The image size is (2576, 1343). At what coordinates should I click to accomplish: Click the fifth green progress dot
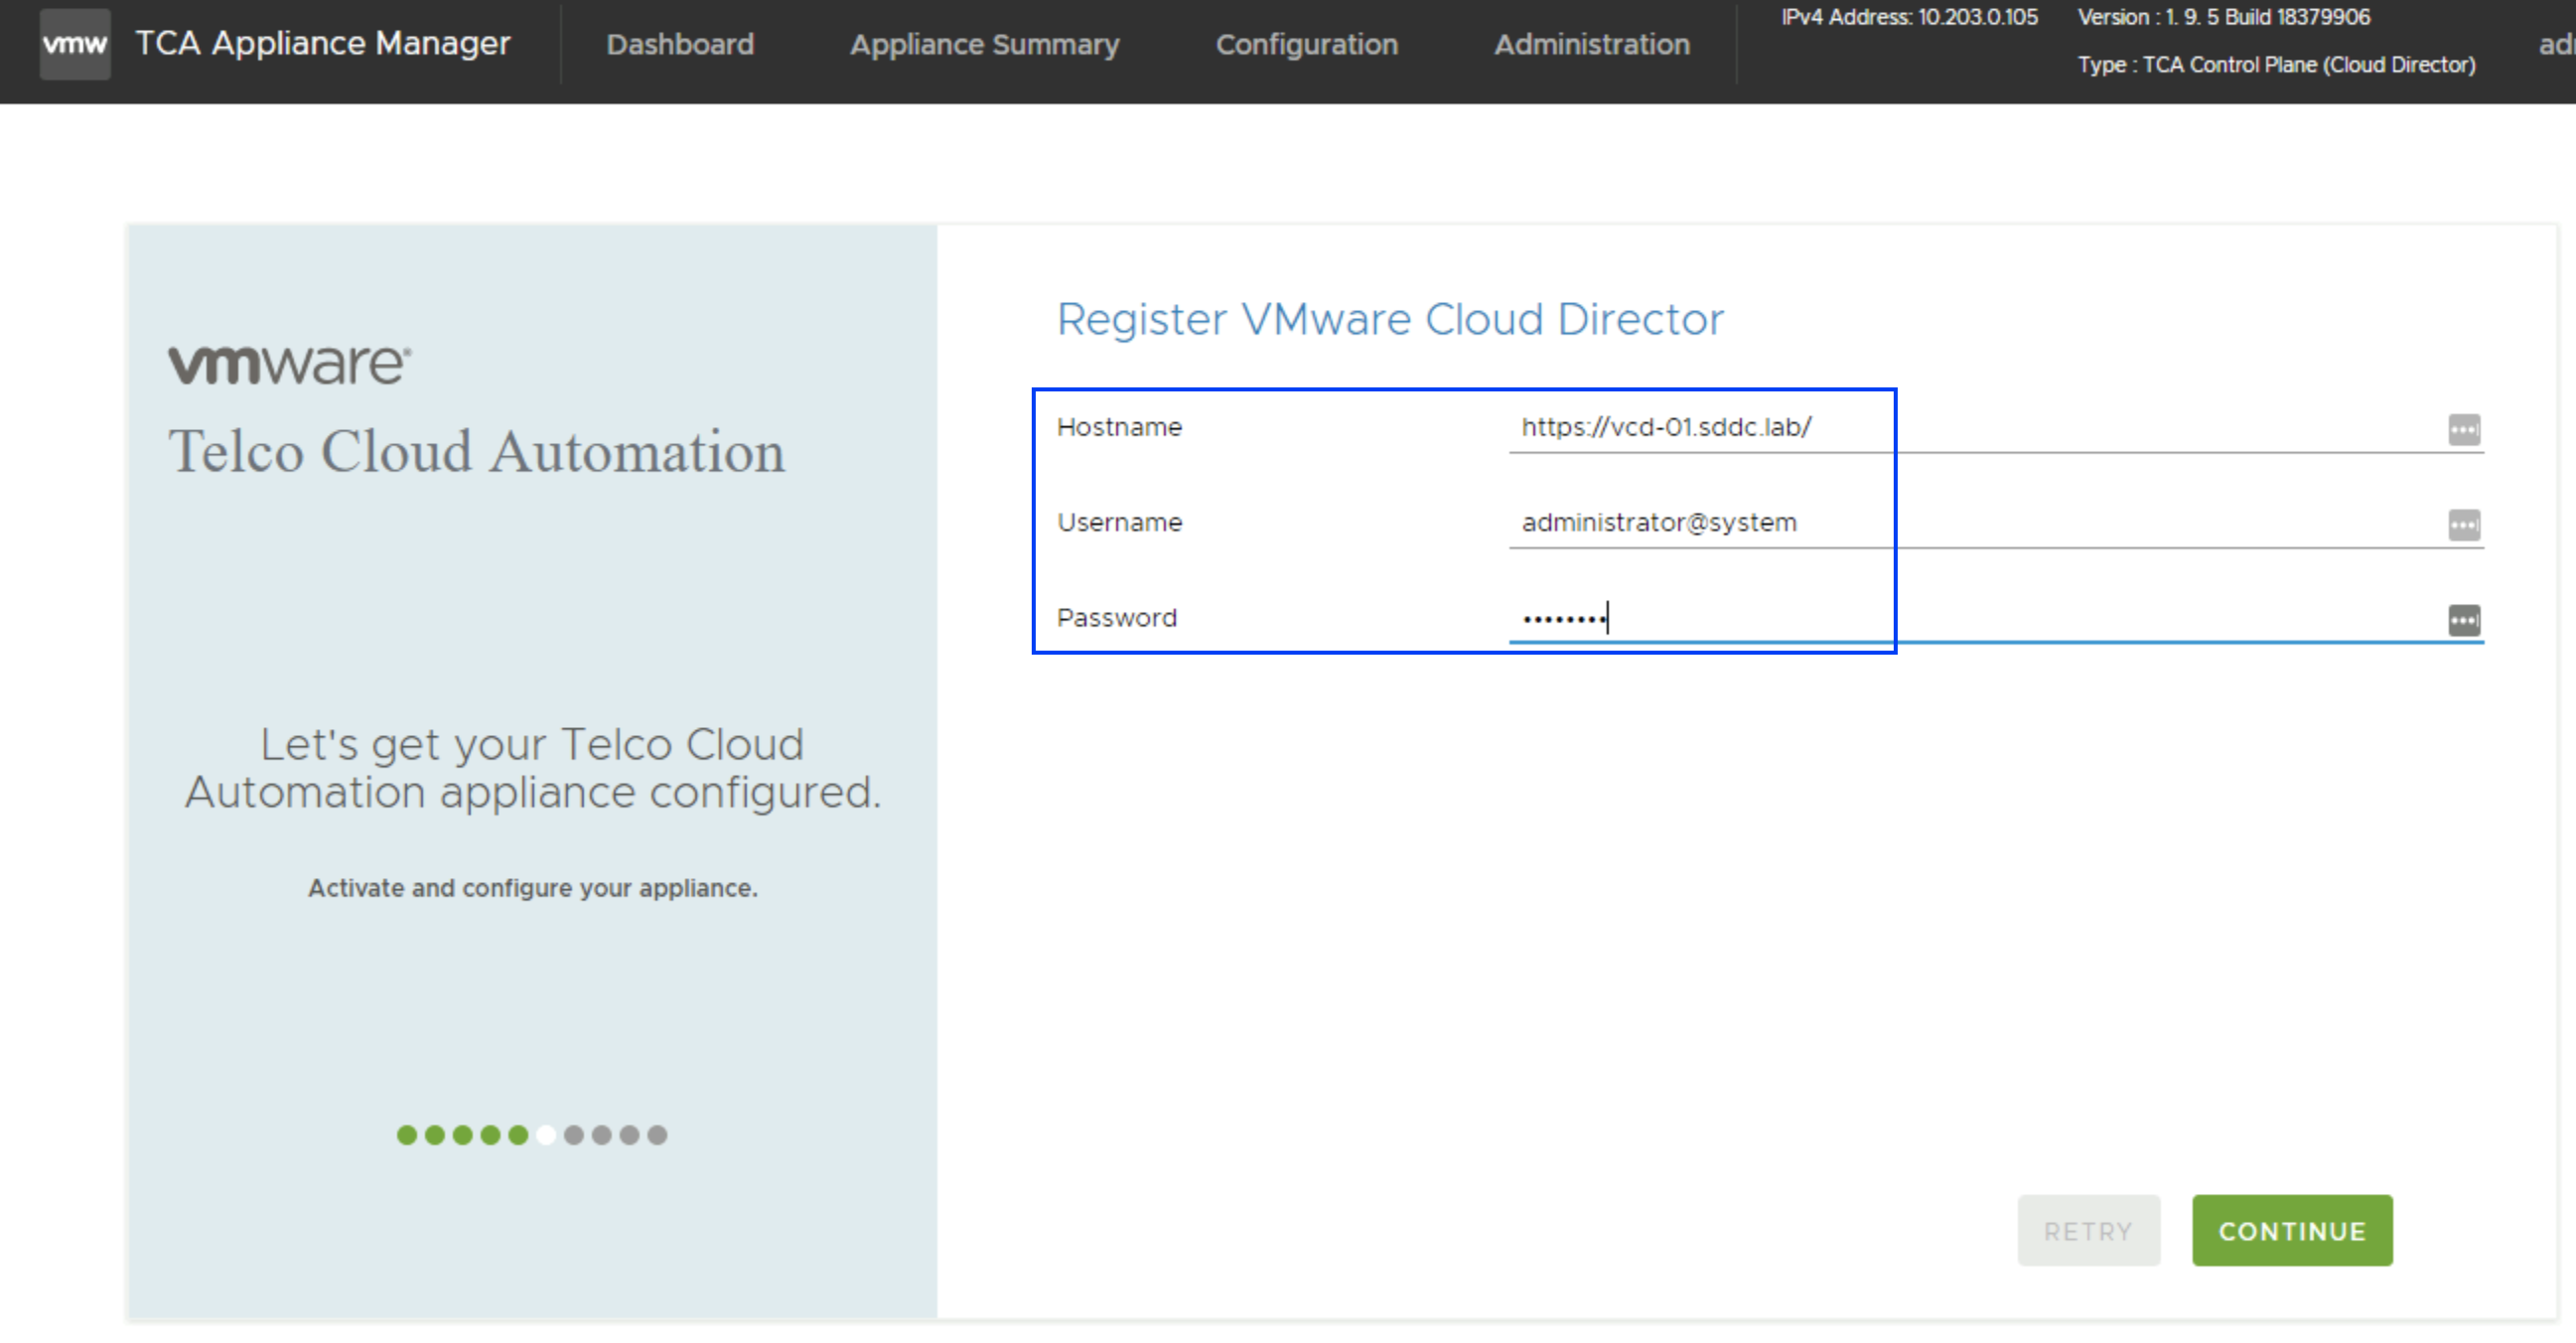point(518,1134)
